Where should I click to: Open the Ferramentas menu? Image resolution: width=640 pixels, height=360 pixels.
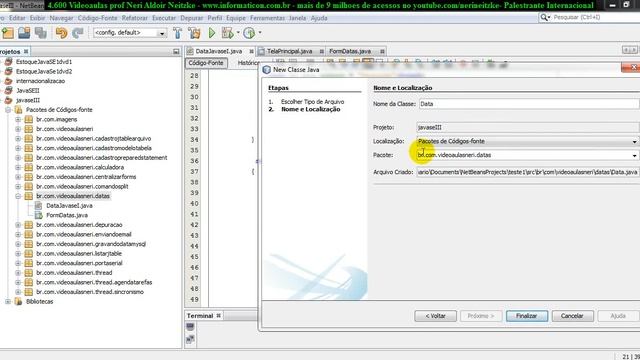267,18
